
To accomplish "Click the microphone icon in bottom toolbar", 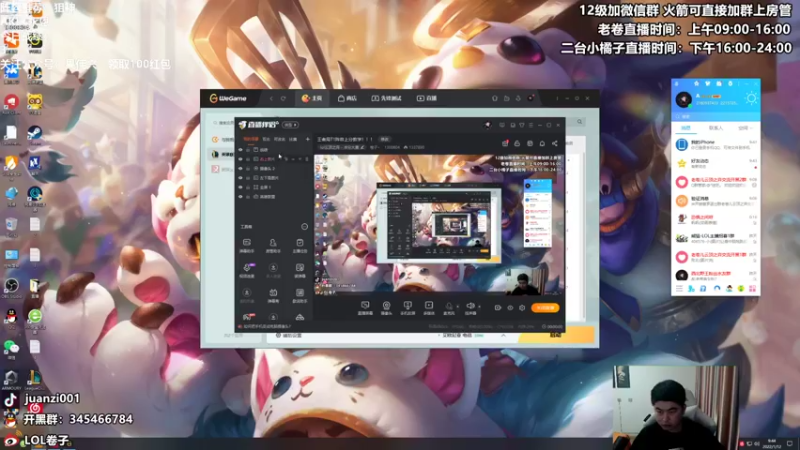I will click(x=449, y=308).
